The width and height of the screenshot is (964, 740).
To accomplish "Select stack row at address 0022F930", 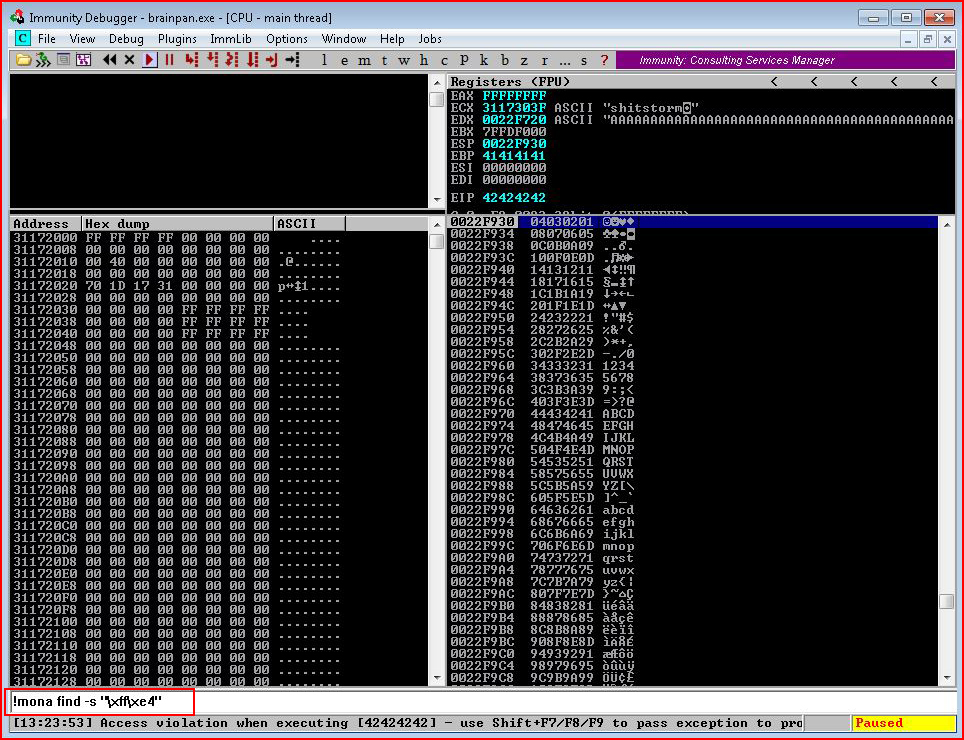I will click(x=693, y=222).
